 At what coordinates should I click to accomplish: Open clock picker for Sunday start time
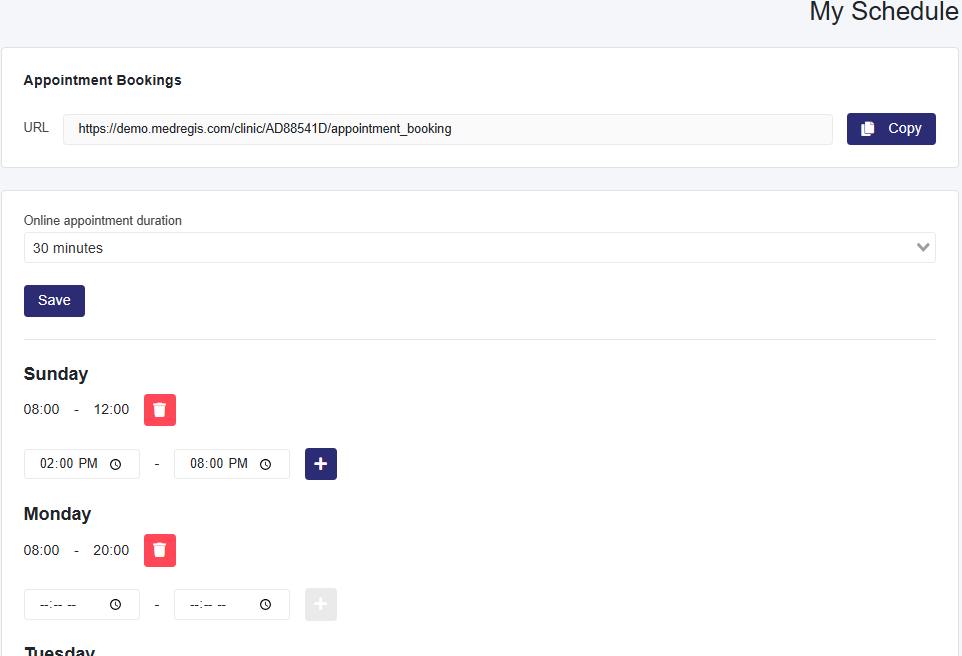(x=116, y=464)
